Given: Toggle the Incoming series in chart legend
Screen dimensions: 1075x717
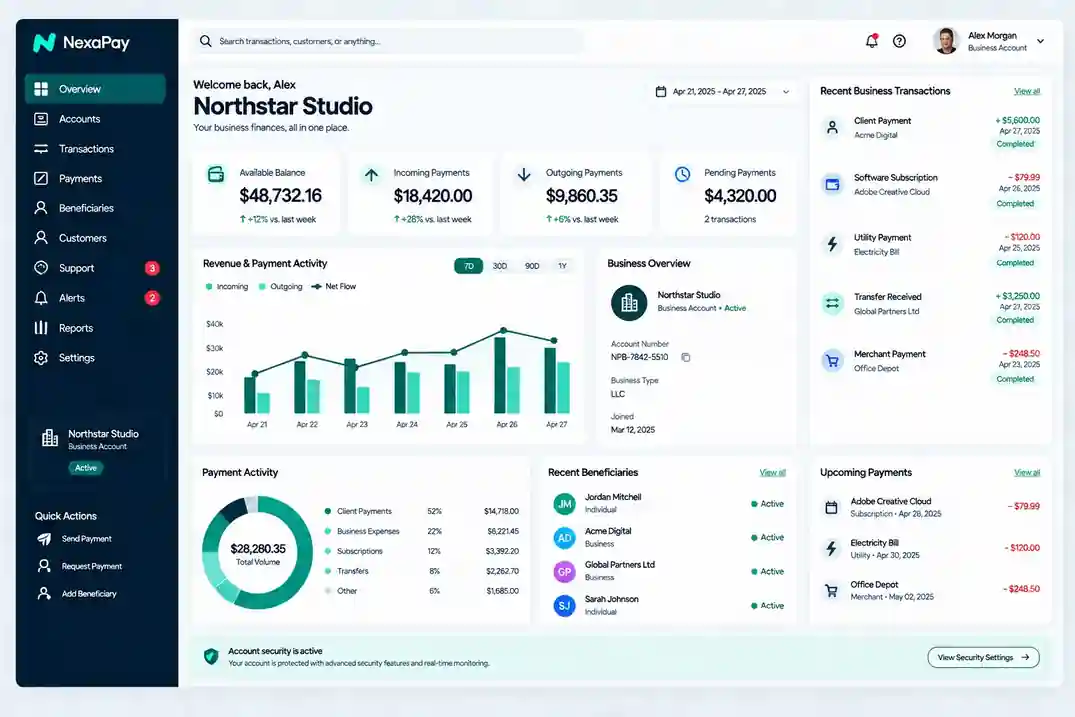Looking at the screenshot, I should tap(227, 287).
